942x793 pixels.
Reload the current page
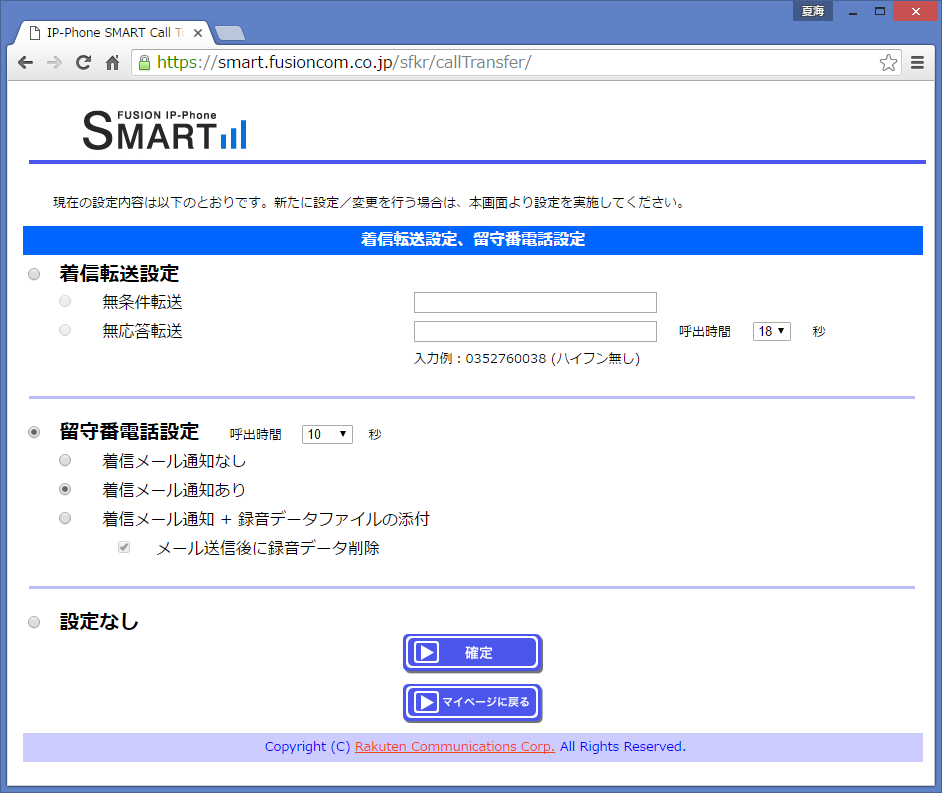[84, 62]
